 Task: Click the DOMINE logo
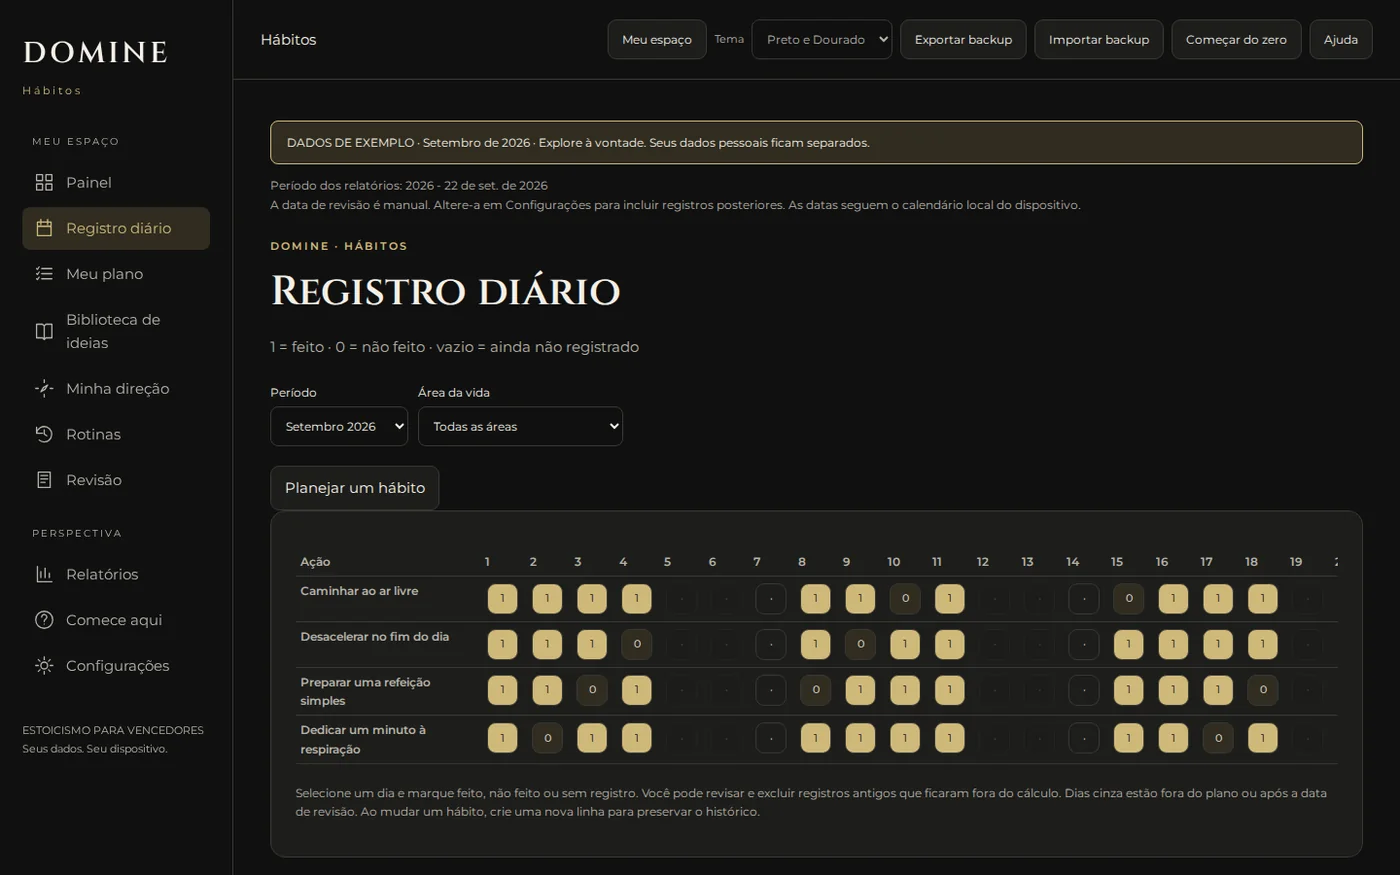pyautogui.click(x=95, y=52)
